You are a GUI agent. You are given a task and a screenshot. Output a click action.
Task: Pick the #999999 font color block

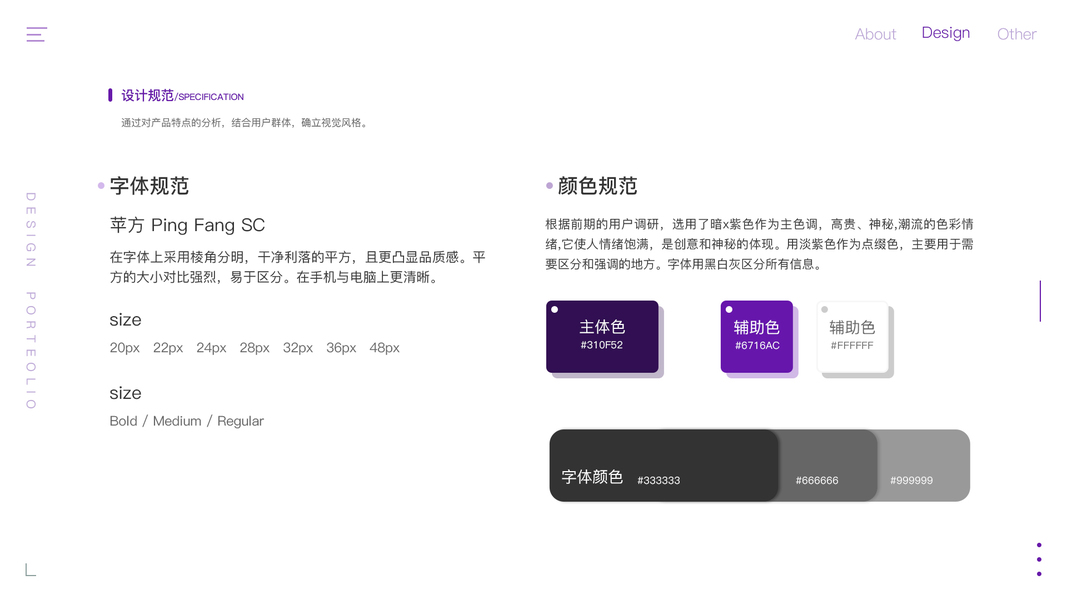click(923, 465)
